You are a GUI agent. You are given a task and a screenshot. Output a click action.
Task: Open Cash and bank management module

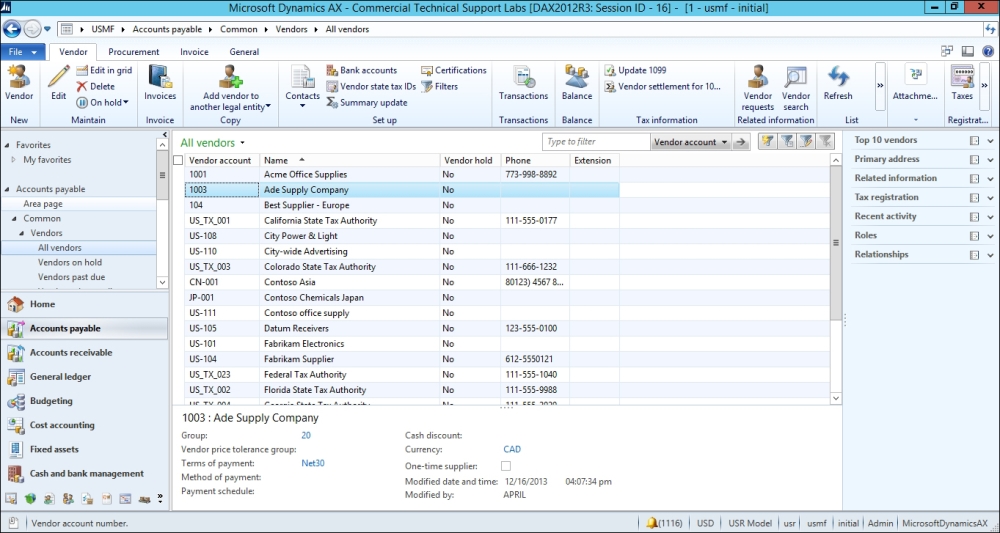point(84,474)
